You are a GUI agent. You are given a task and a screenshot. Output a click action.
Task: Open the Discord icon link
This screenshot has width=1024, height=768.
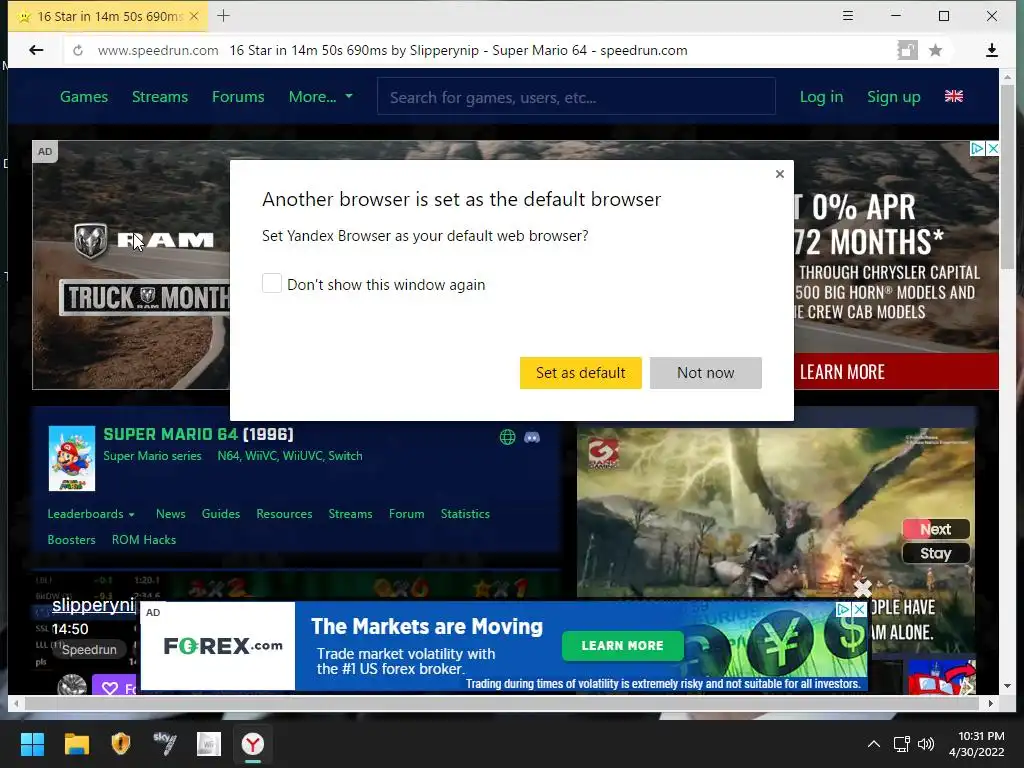point(532,437)
